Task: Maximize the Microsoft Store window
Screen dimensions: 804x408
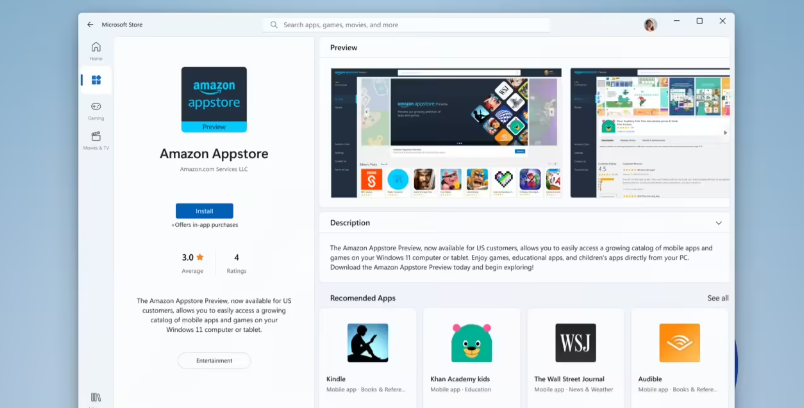Action: [699, 21]
